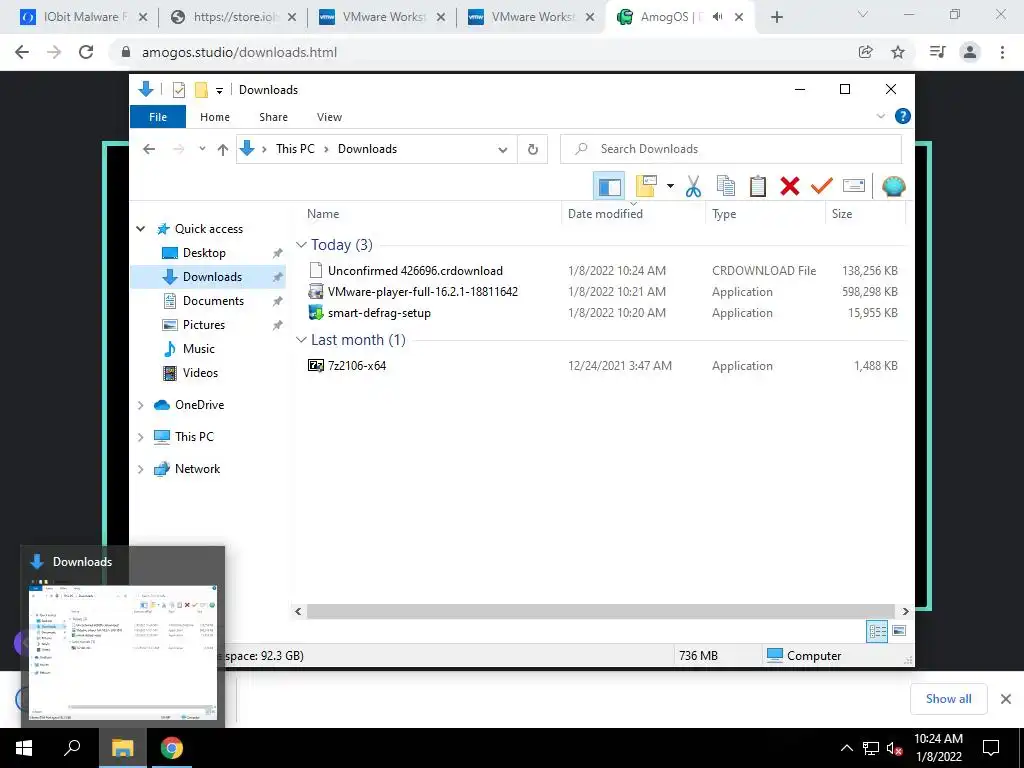The image size is (1024, 768).
Task: Click the New folder icon in title bar
Action: 201,90
